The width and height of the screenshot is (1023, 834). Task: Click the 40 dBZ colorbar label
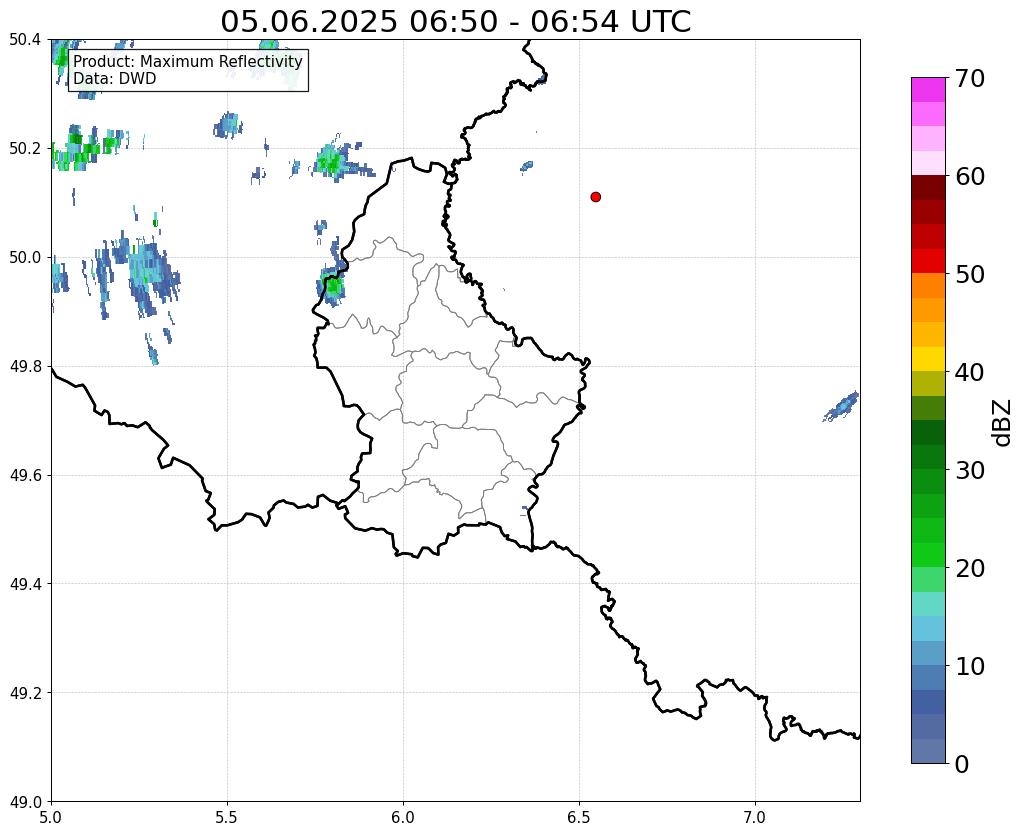[970, 372]
